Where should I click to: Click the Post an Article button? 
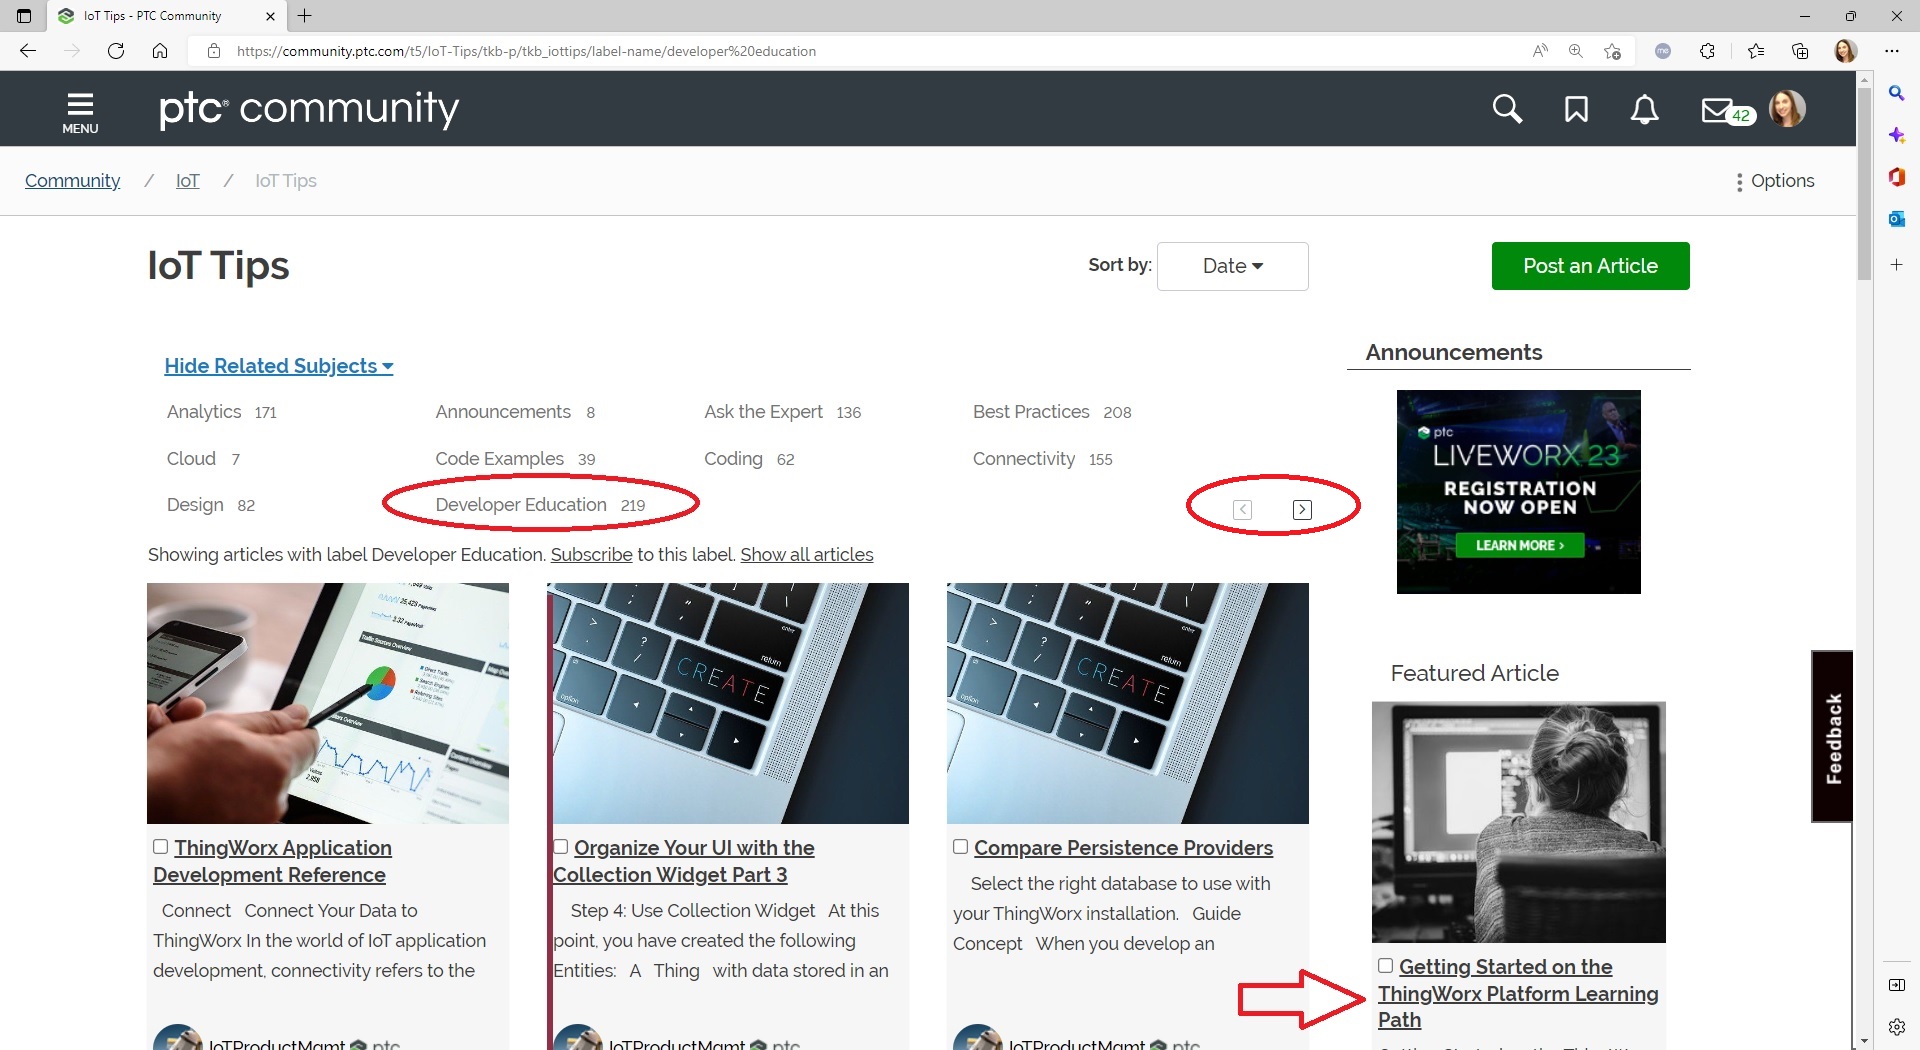(1590, 266)
